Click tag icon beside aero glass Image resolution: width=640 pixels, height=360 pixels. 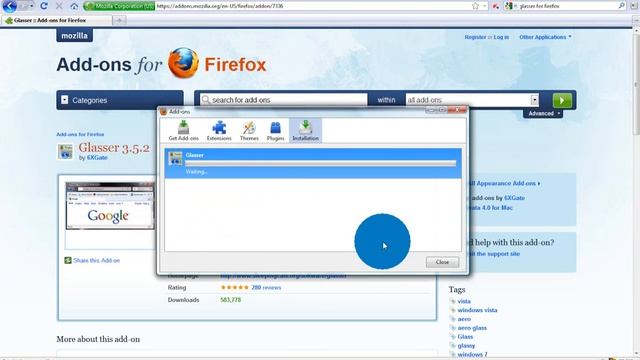coord(453,328)
